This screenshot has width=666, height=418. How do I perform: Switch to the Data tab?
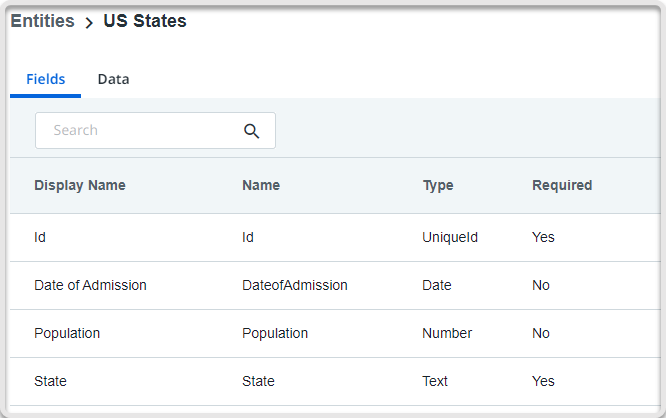113,79
